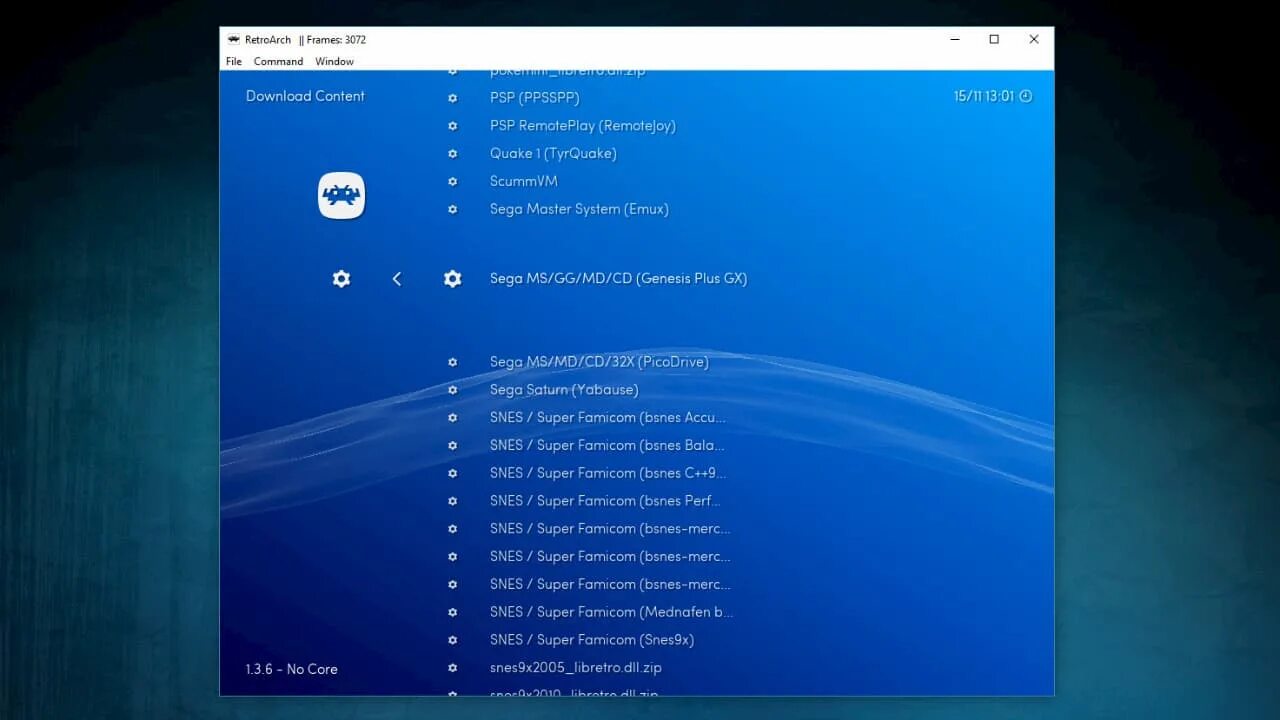Screen dimensions: 1280x720
Task: Select Sega Master System (Emux) core
Action: click(x=579, y=210)
